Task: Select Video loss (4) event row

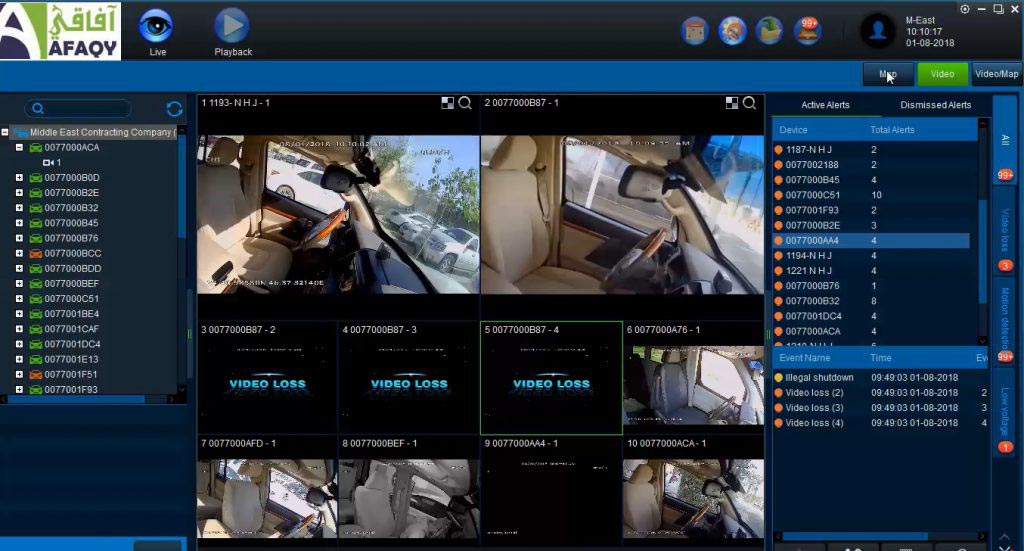Action: tap(880, 423)
